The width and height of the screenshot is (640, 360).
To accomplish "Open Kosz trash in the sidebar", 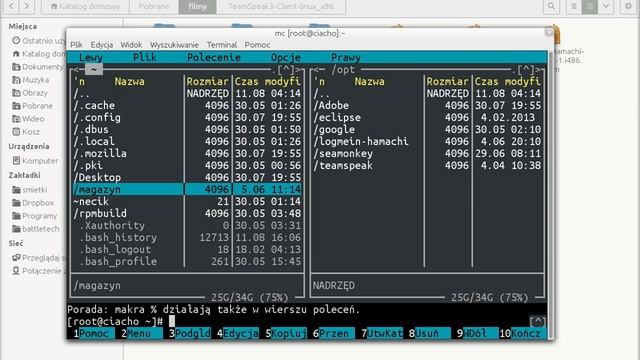I will click(26, 132).
